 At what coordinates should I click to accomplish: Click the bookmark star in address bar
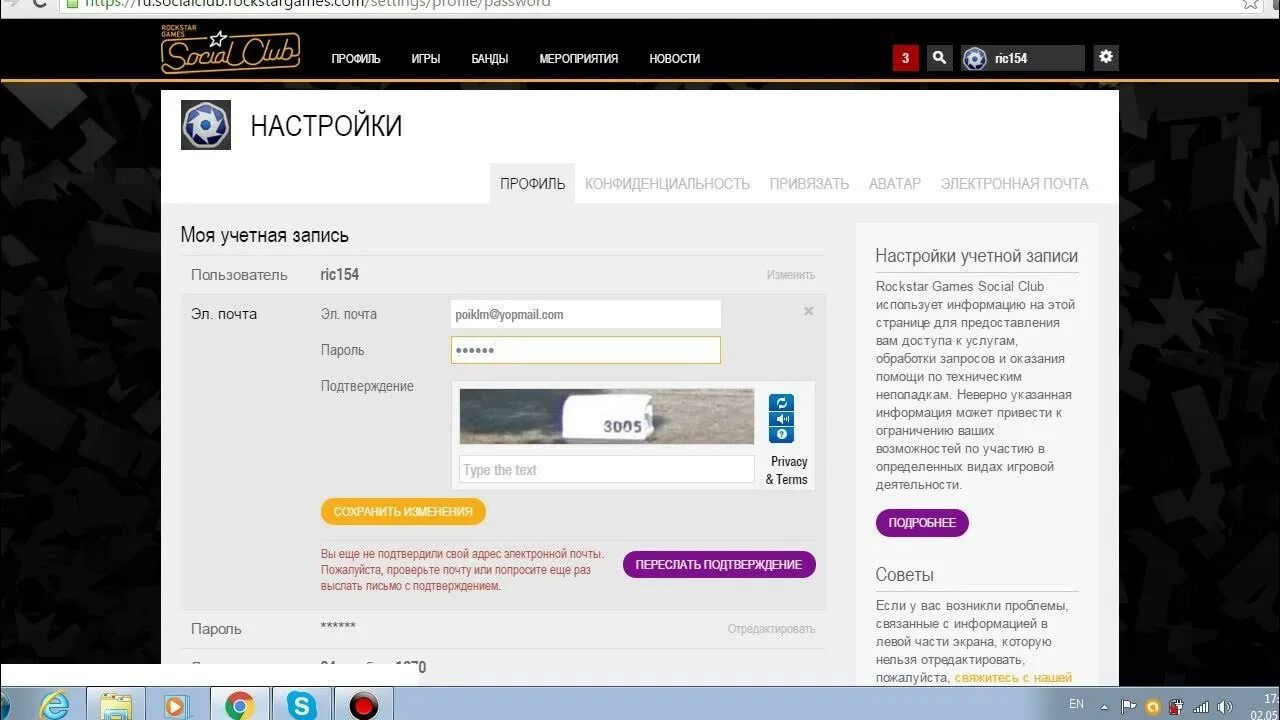point(1250,3)
